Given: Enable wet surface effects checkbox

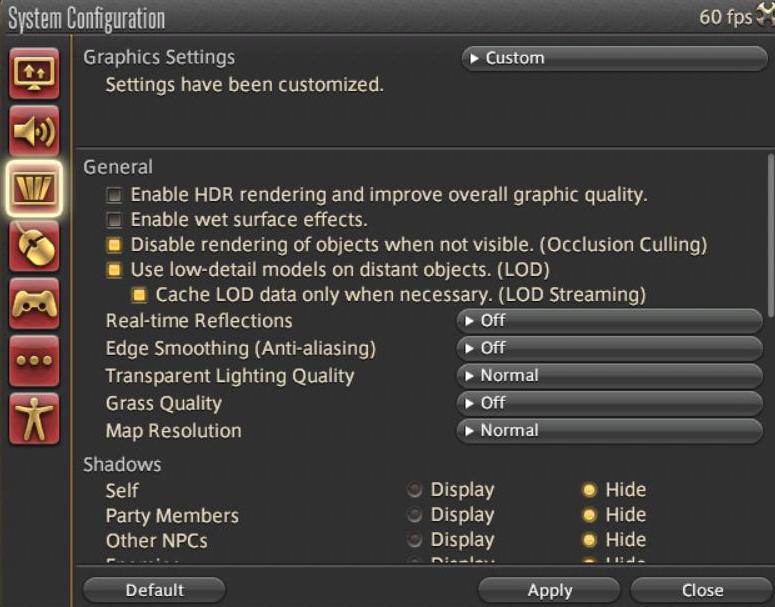Looking at the screenshot, I should (x=115, y=219).
